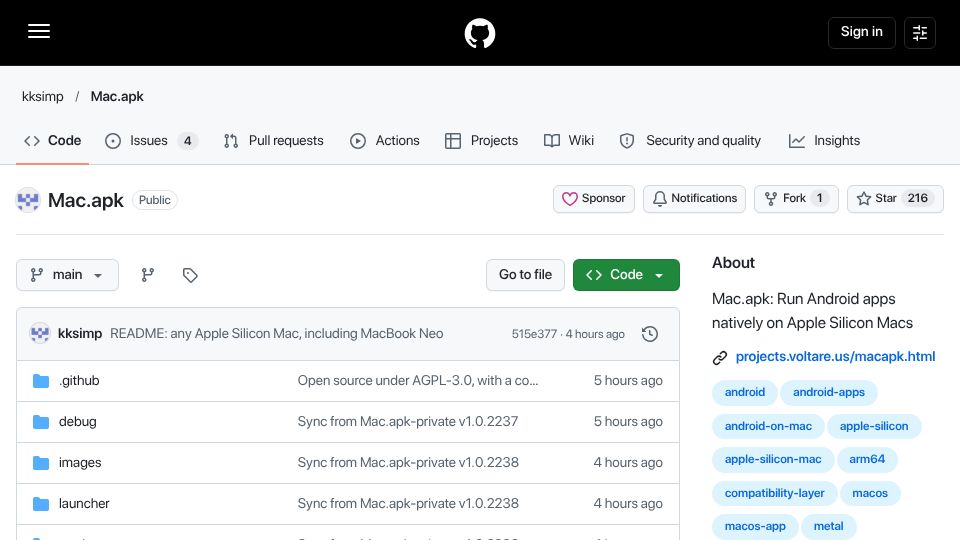
Task: Click the kksimp avatar in the commit row
Action: click(40, 334)
